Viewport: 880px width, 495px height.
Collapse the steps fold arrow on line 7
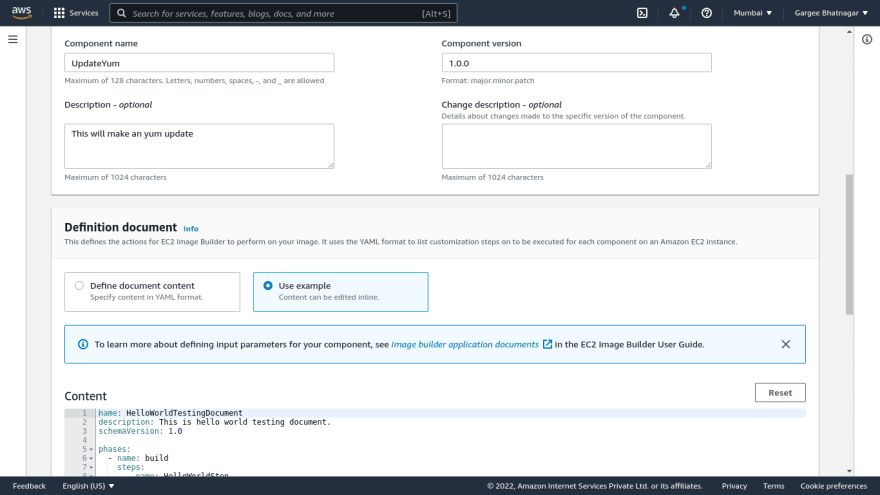pyautogui.click(x=91, y=468)
